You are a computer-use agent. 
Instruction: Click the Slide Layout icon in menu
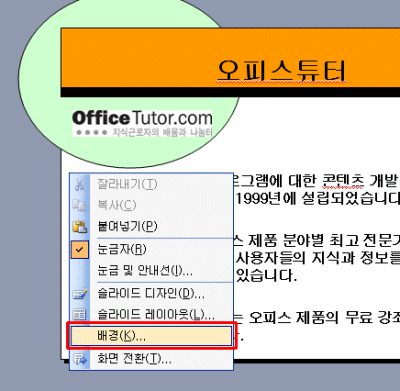[x=80, y=314]
